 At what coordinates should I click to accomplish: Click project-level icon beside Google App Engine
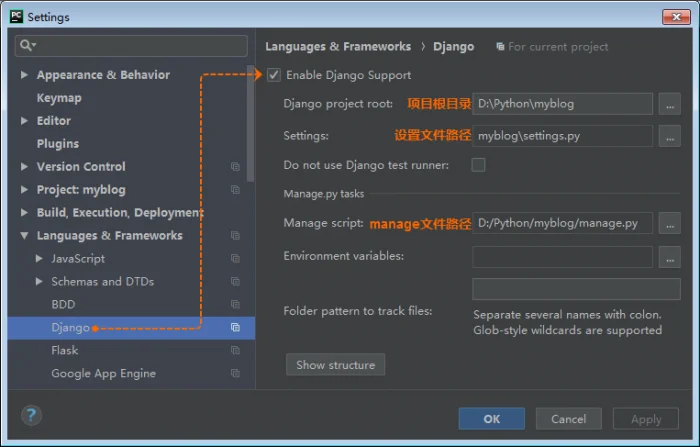[235, 373]
